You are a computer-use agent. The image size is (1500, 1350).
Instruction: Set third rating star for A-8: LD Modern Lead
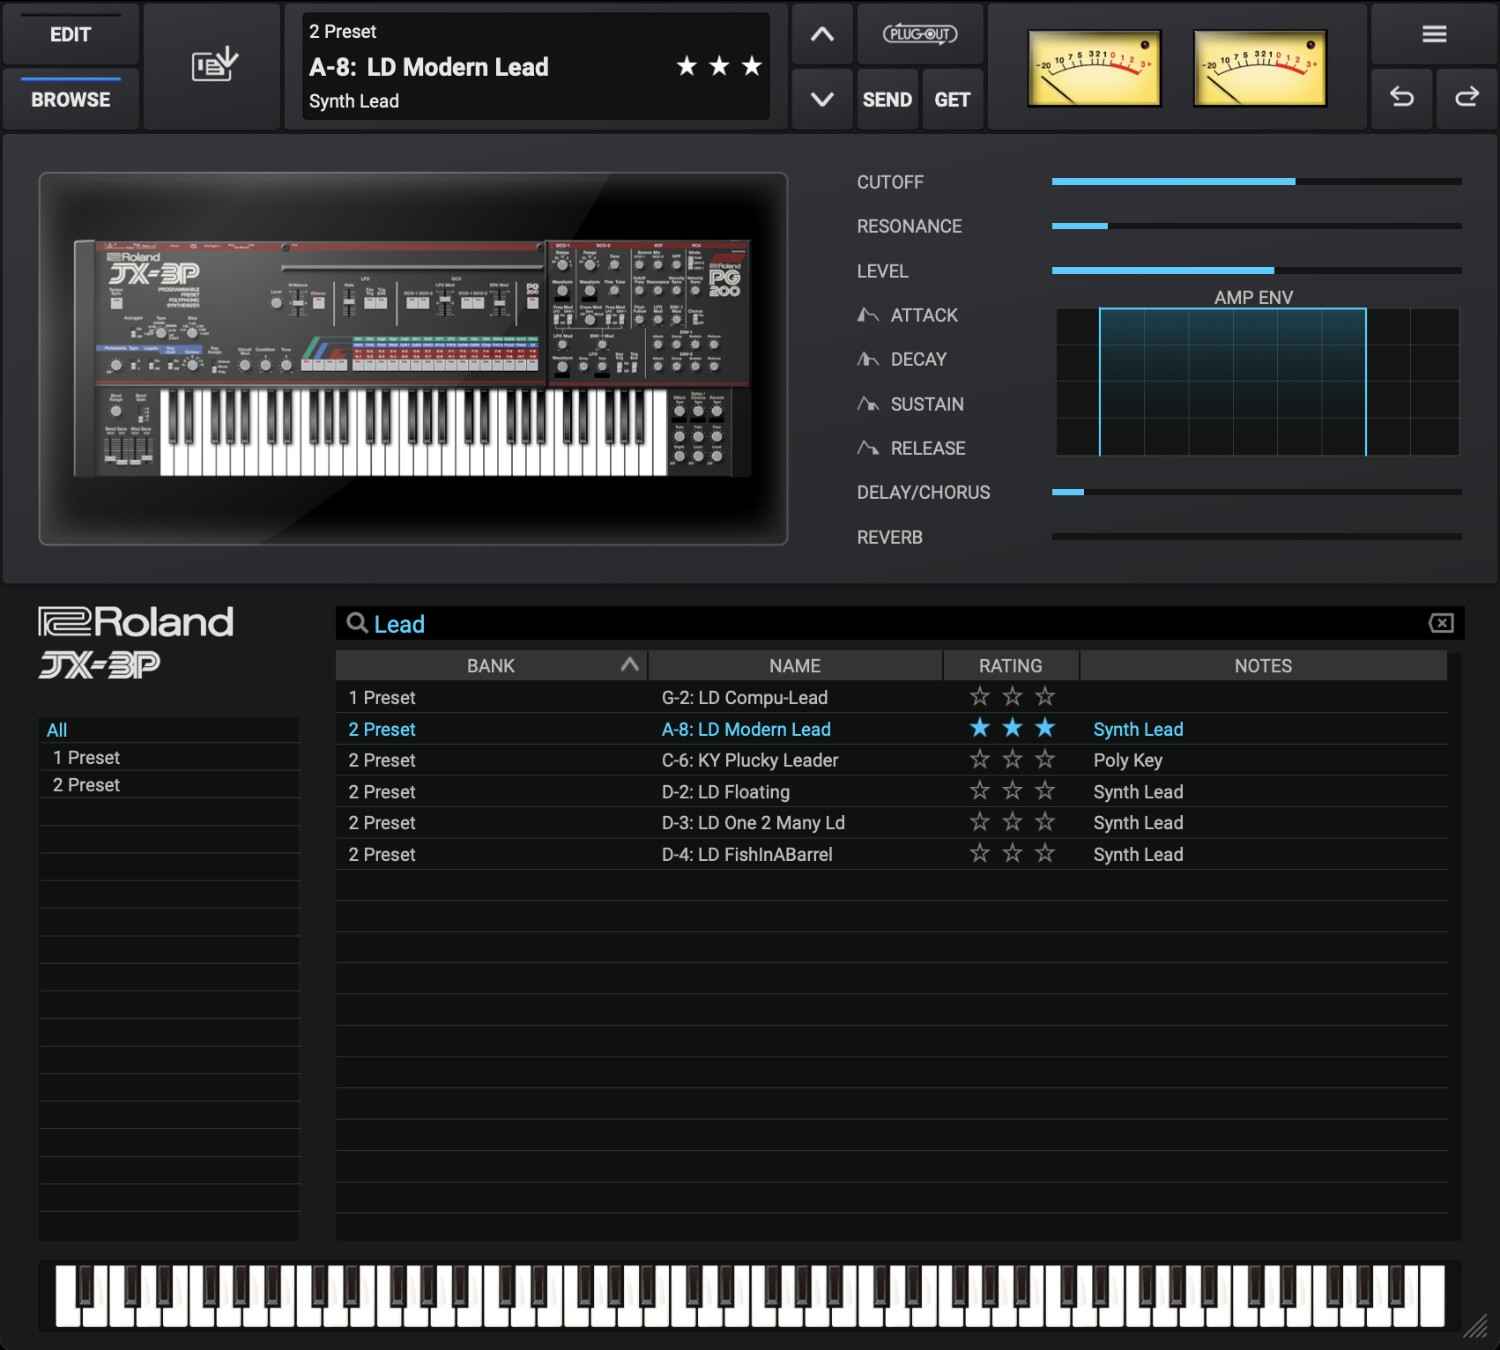pos(1045,728)
